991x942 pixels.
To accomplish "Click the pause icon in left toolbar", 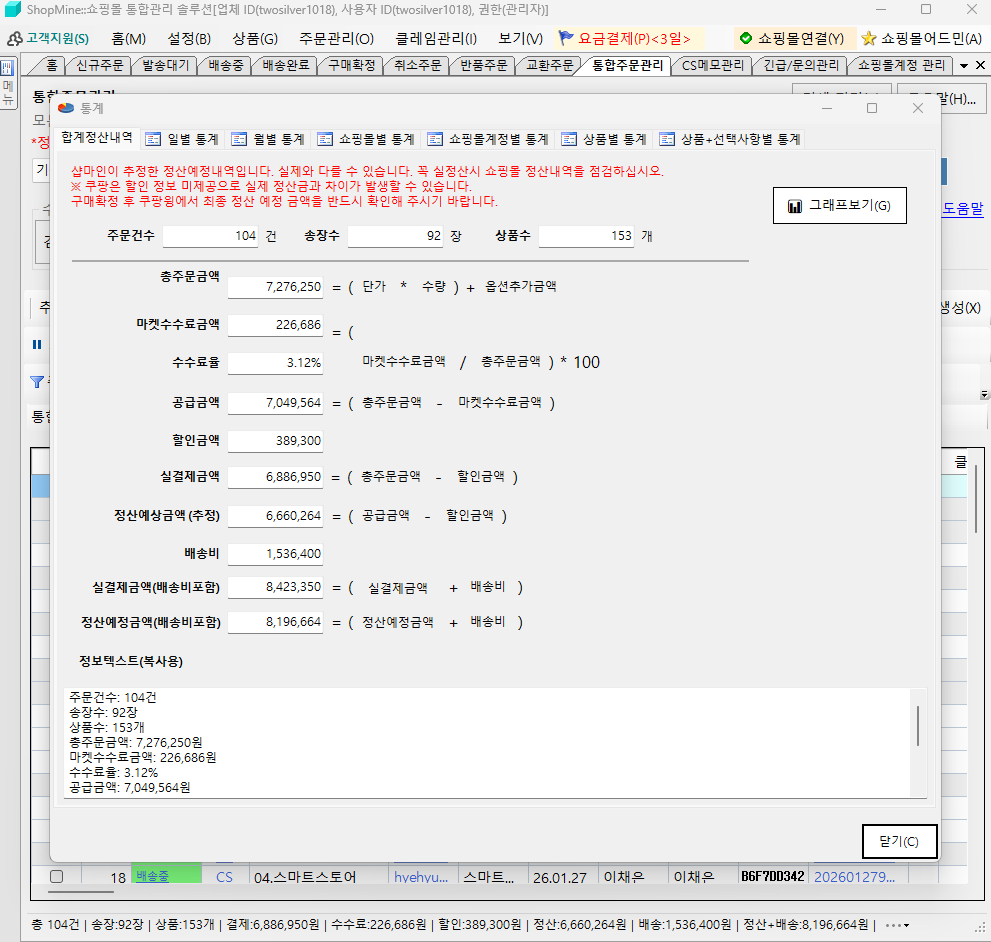I will point(37,344).
